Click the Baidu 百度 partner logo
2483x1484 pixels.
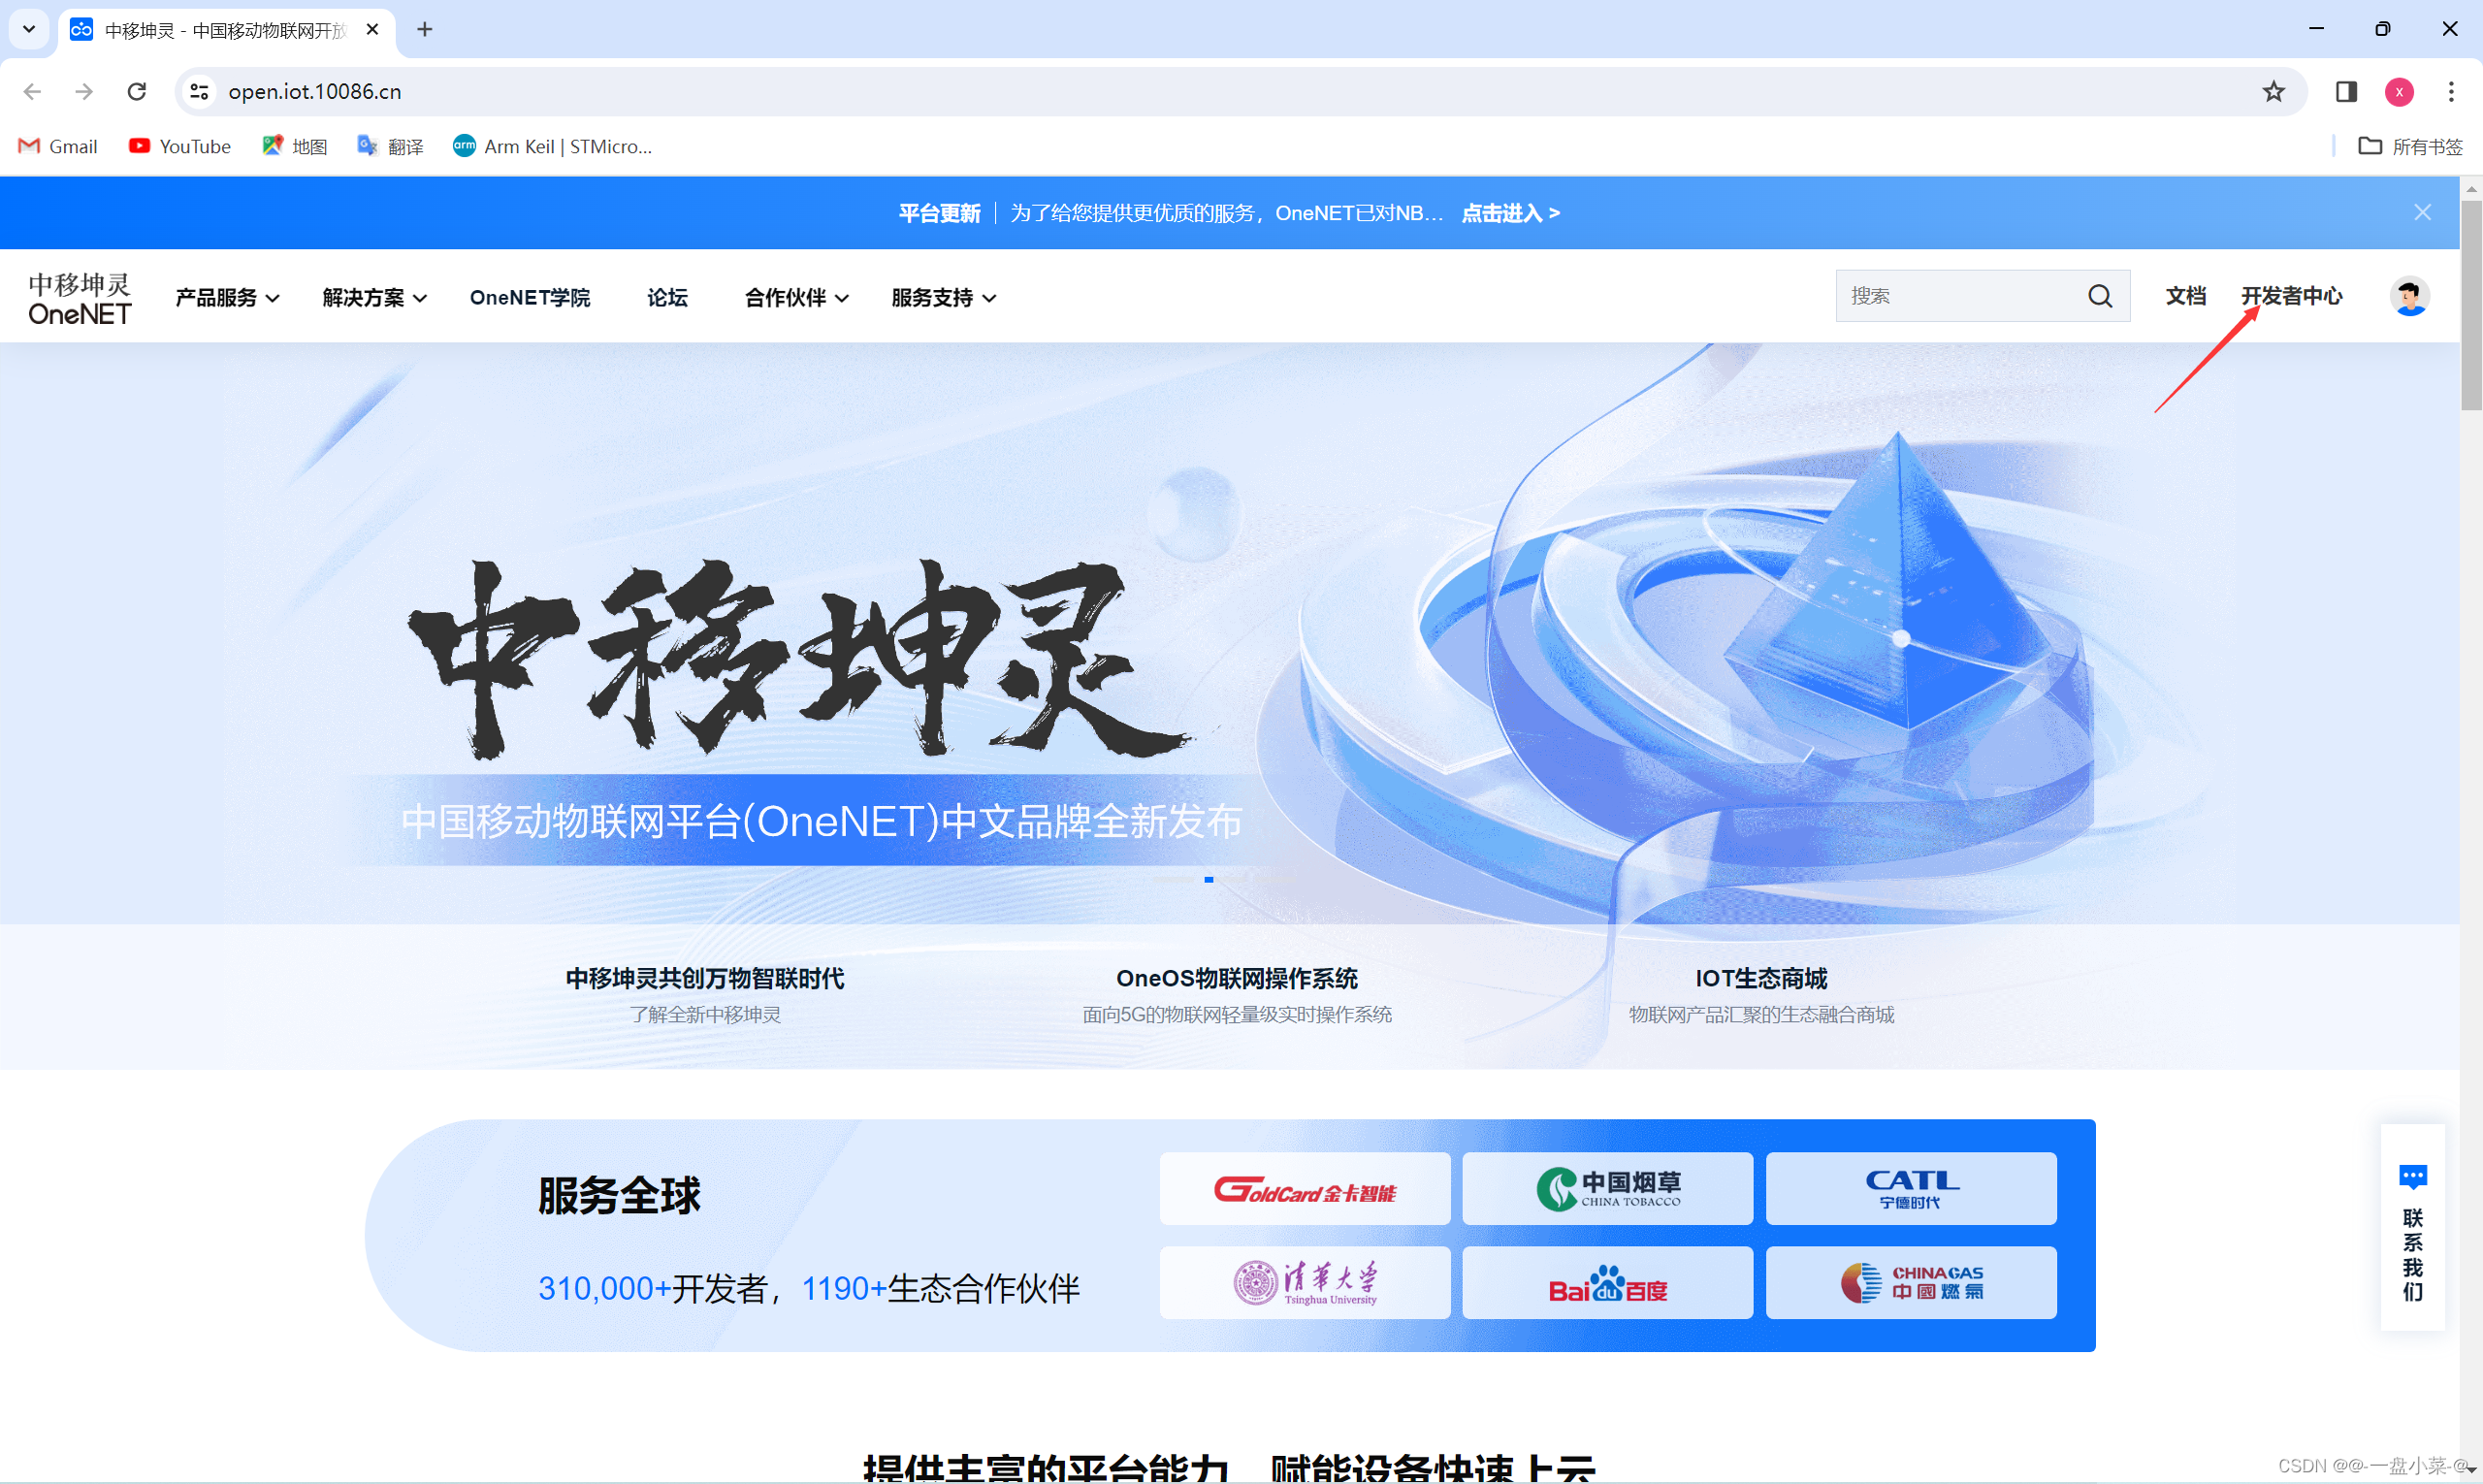point(1607,1282)
